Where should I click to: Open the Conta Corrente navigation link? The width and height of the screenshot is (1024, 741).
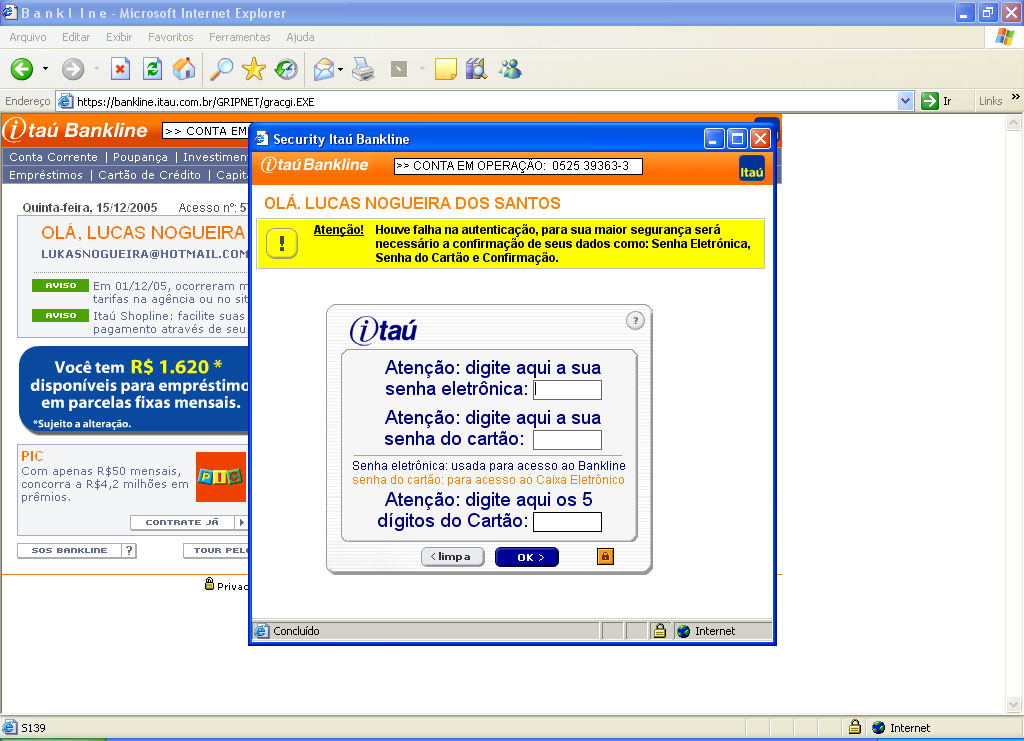click(x=53, y=157)
